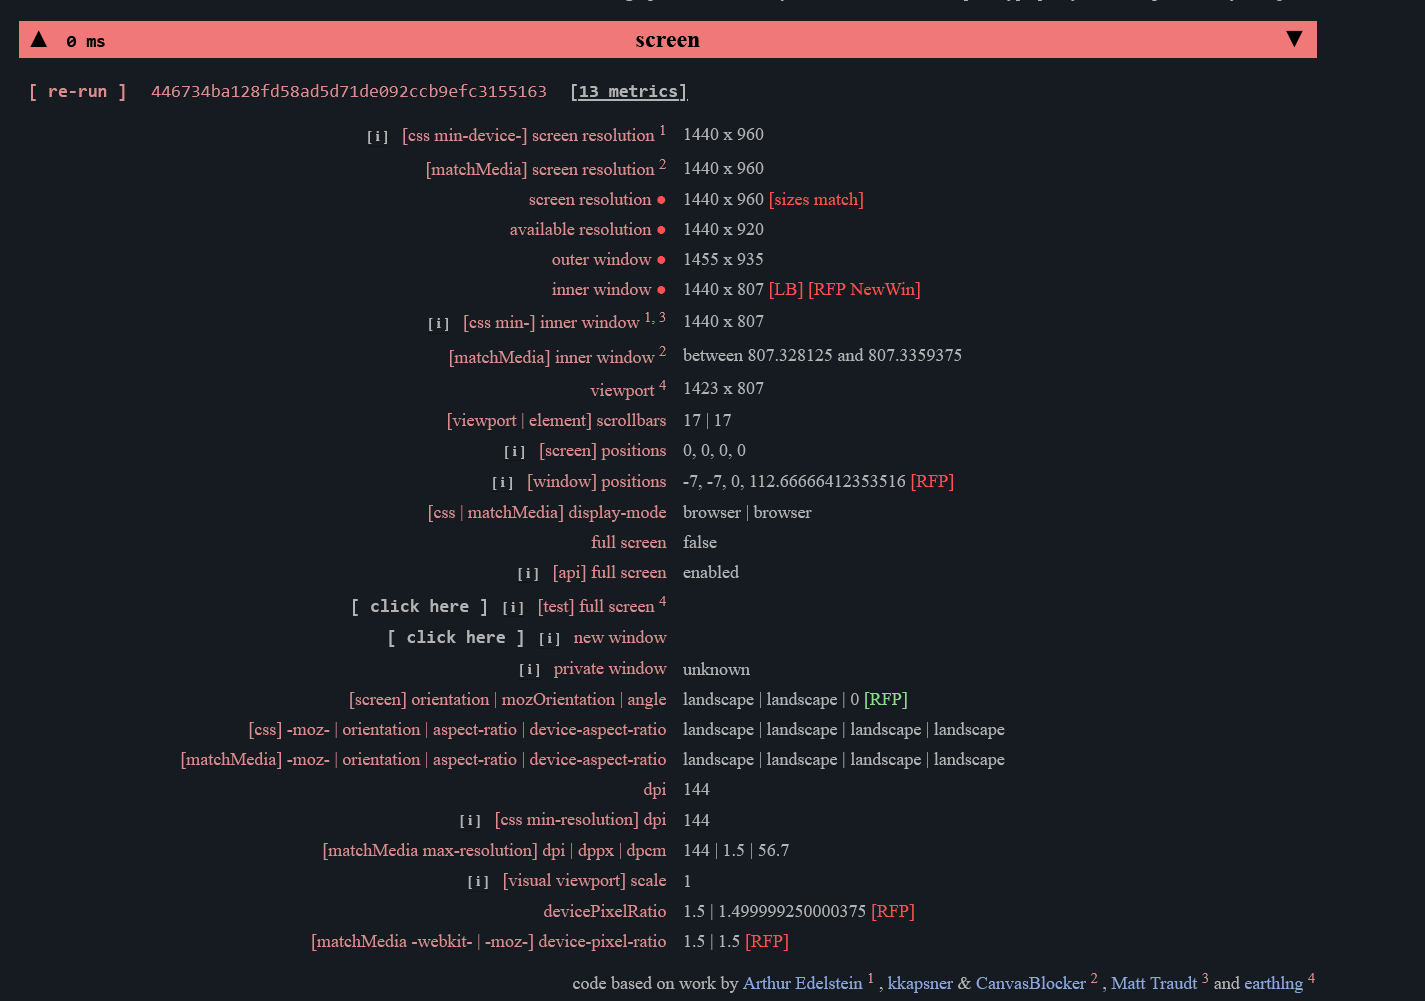Click the info icon next to [api] full screen
Image resolution: width=1425 pixels, height=1001 pixels.
tap(528, 573)
